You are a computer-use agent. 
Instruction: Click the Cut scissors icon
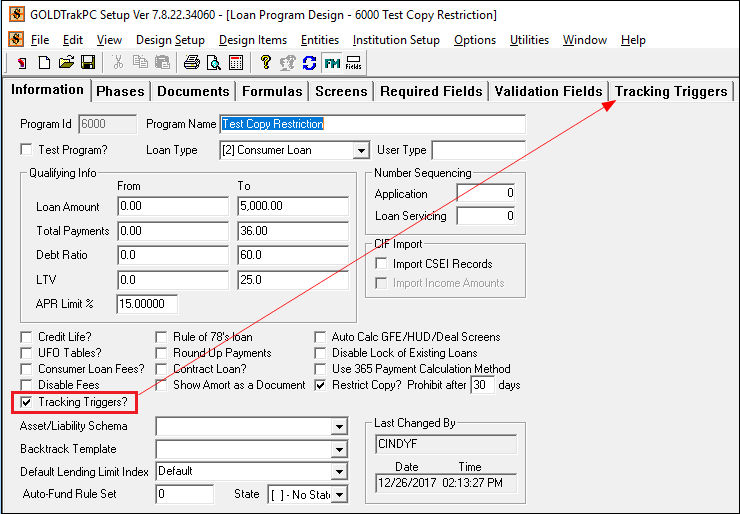pos(118,63)
